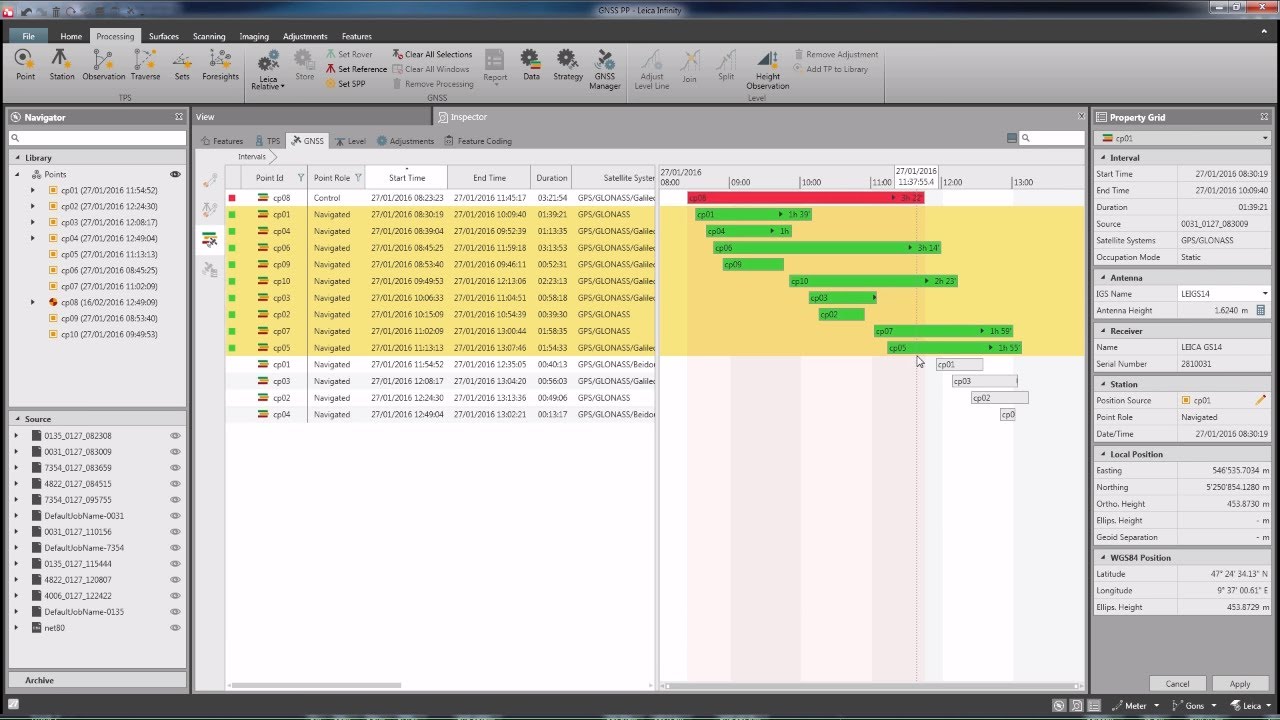Expand the cp01 point in Library tree
The image size is (1280, 720).
(32, 190)
